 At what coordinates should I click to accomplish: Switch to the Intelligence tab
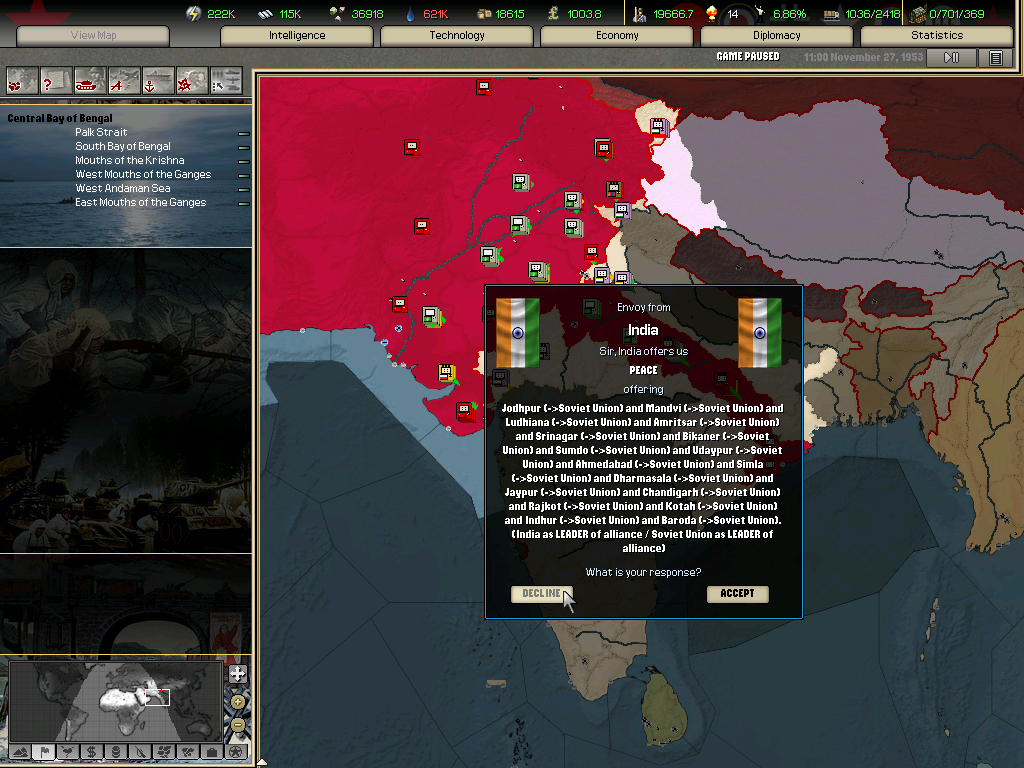click(x=297, y=36)
